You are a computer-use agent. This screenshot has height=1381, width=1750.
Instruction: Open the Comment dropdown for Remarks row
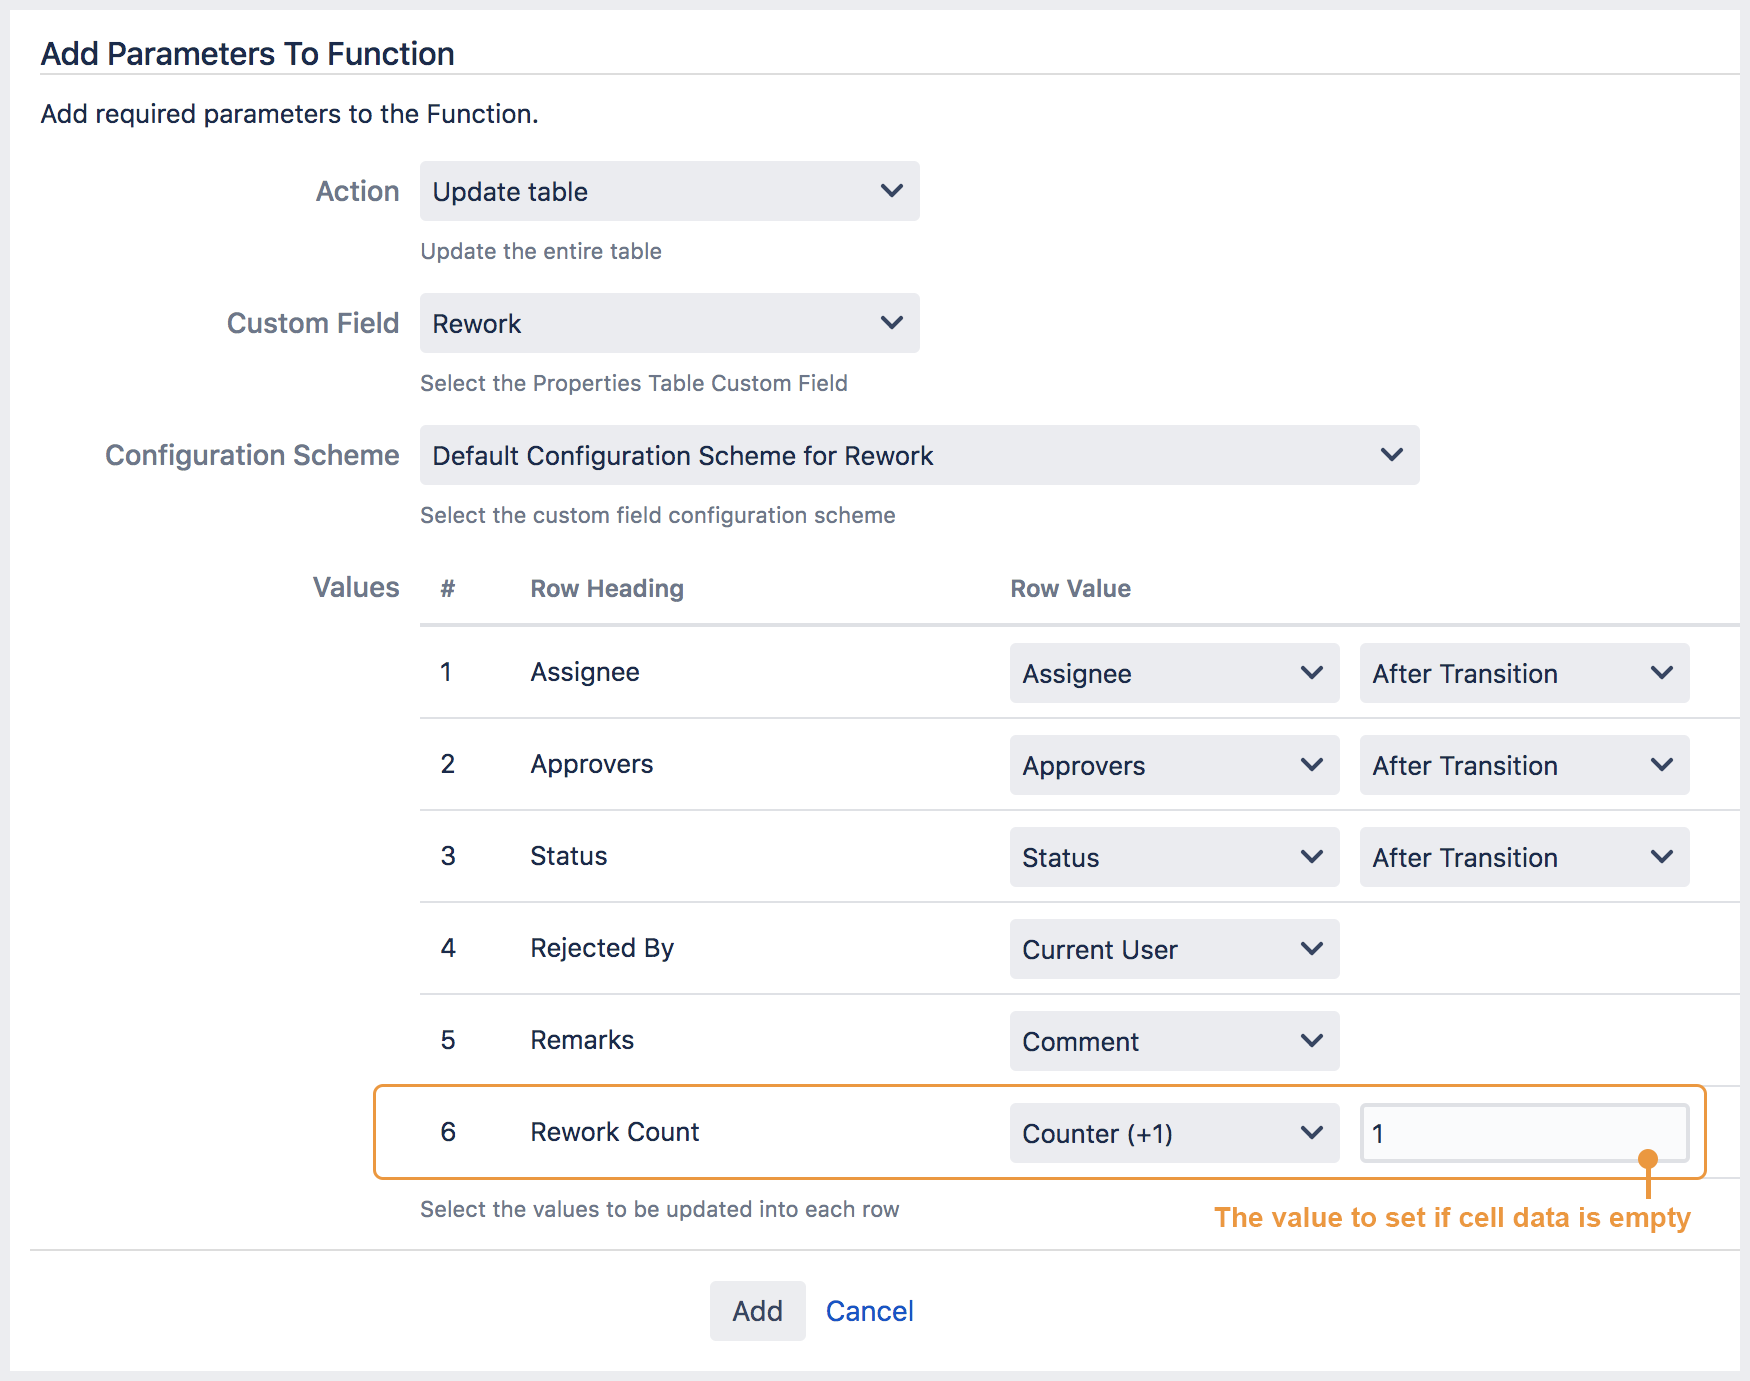(x=1174, y=1041)
